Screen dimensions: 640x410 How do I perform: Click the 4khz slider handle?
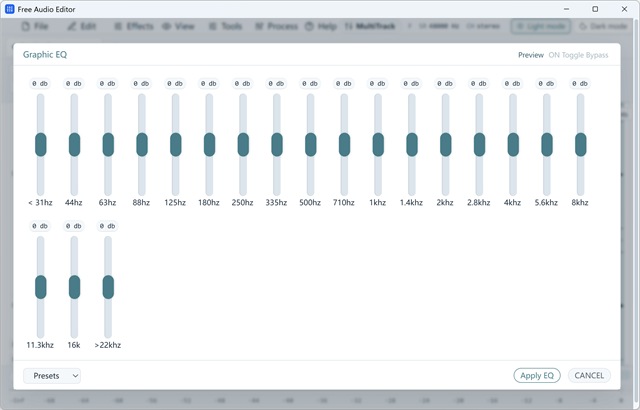513,144
